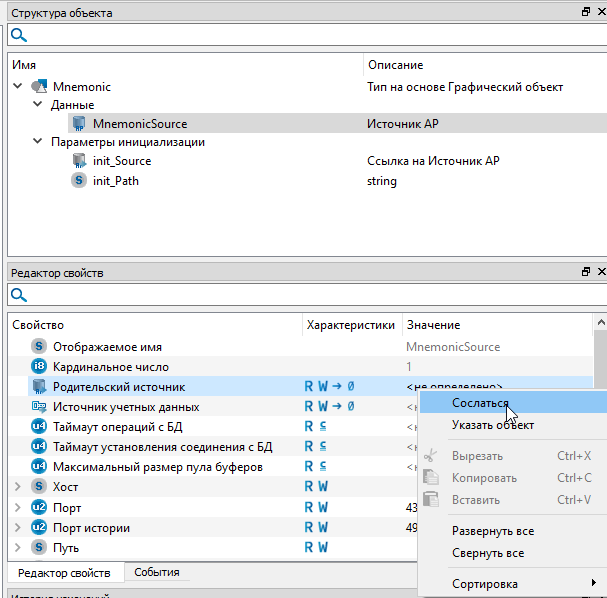Collapse the Mnemonic tree node
Screen dimensions: 607x598
[17, 87]
